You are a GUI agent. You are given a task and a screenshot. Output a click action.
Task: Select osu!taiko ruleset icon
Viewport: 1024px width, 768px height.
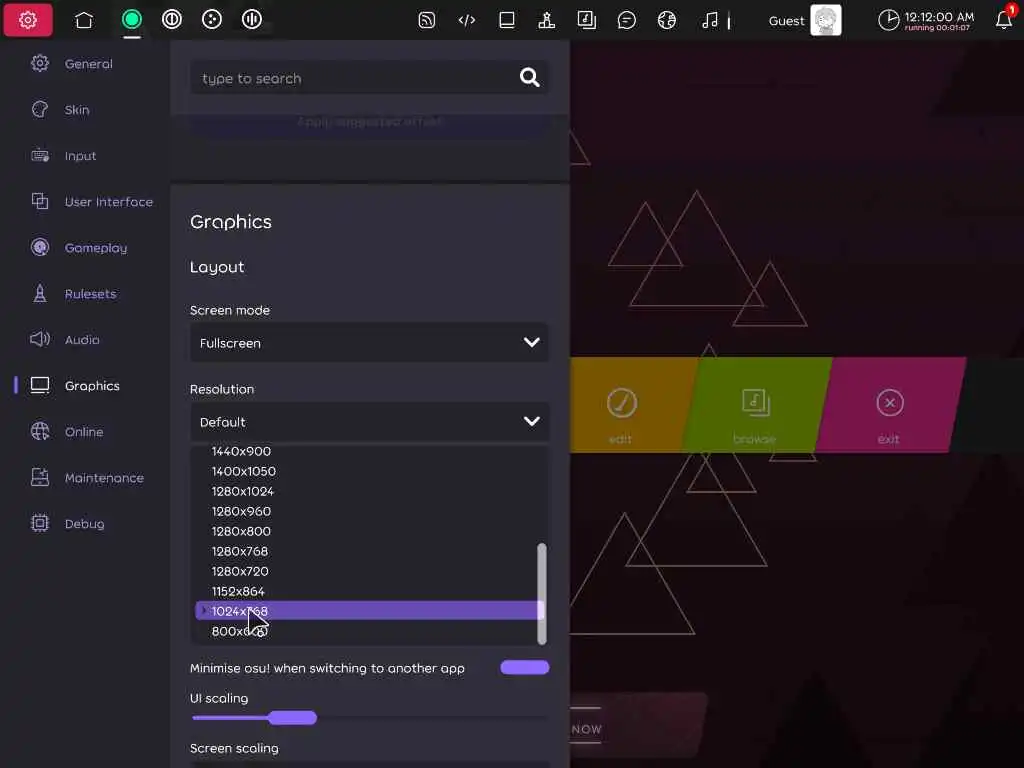tap(172, 20)
